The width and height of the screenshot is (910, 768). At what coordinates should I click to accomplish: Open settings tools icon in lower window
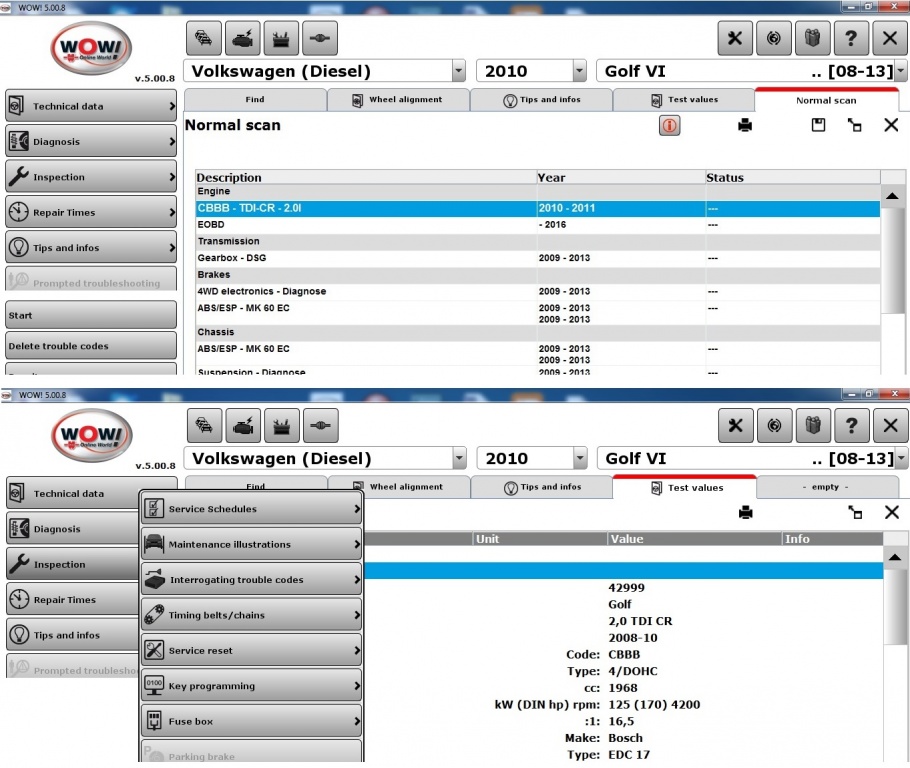point(735,426)
